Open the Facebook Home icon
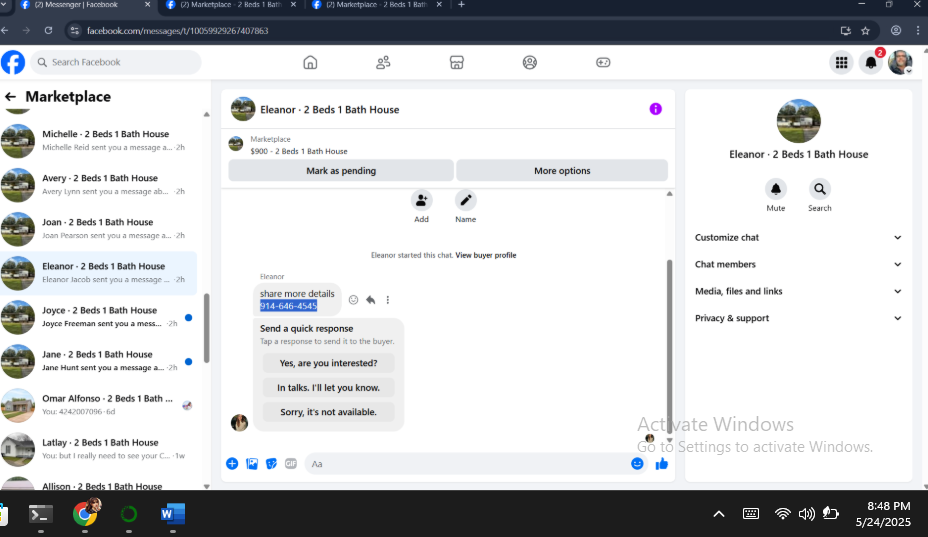 click(310, 62)
